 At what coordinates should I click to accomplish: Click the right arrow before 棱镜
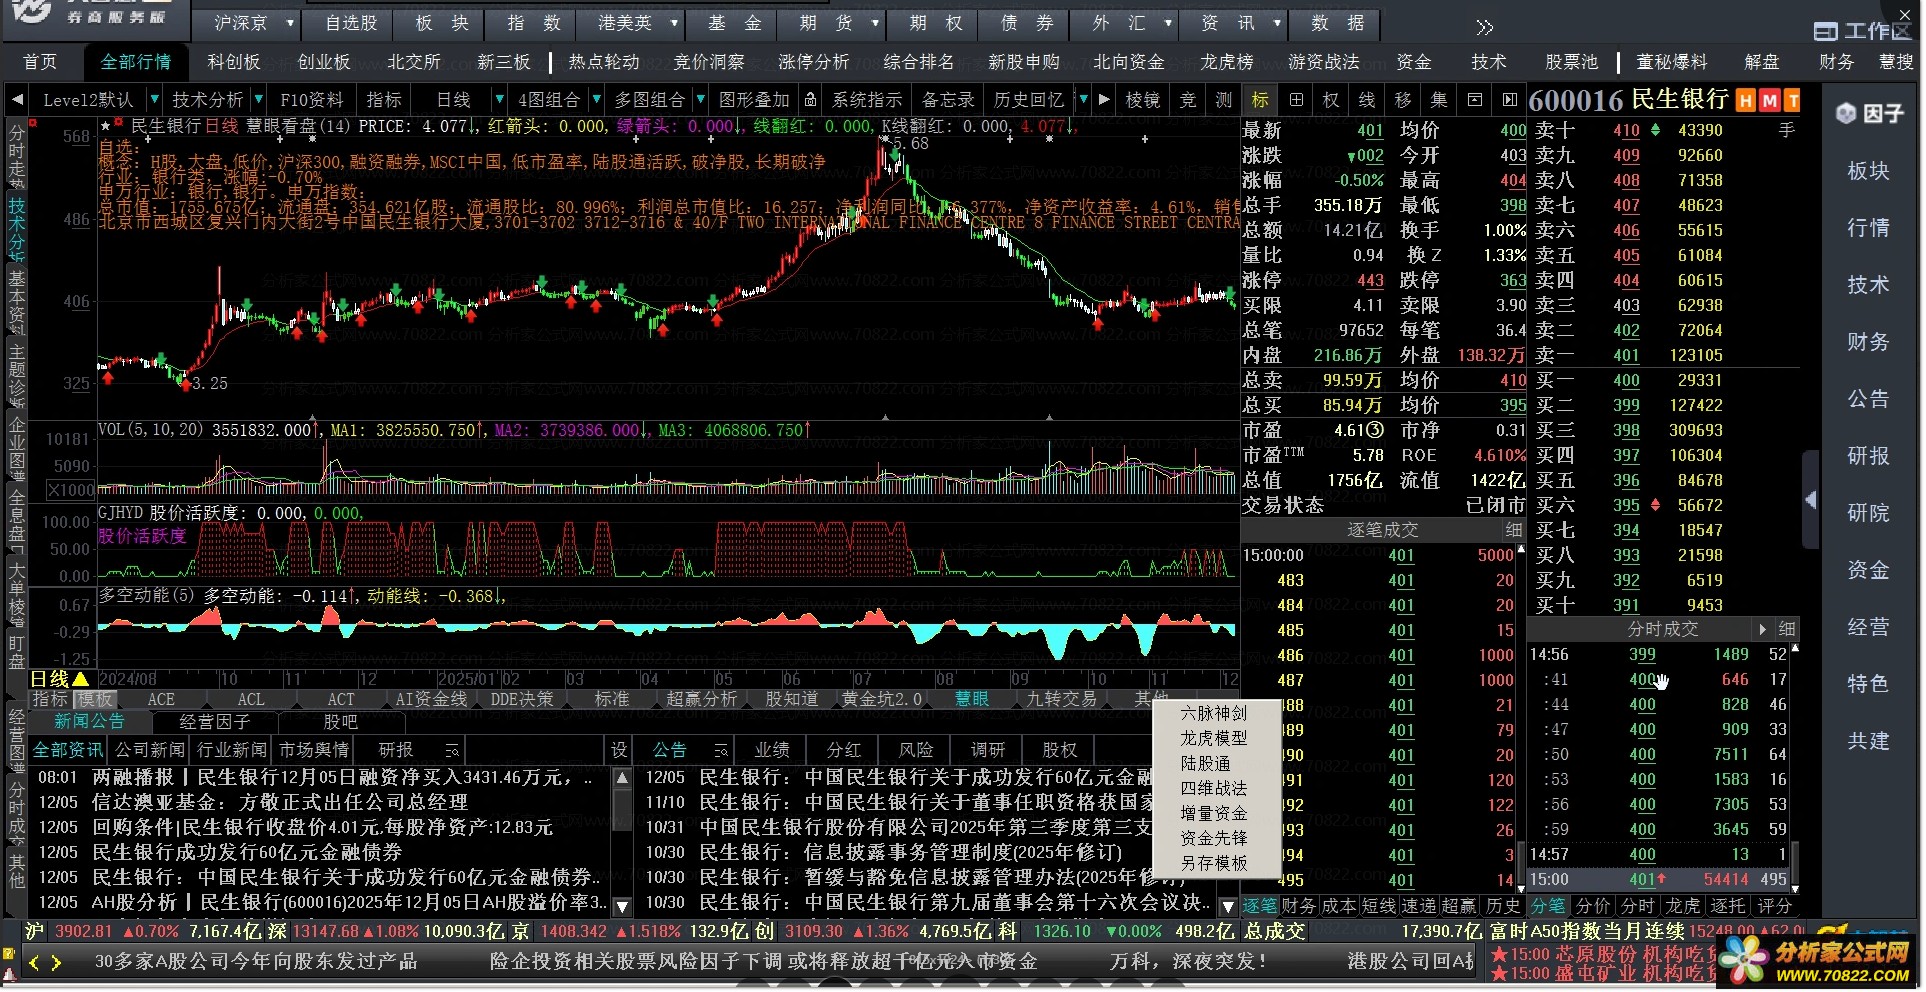(1104, 100)
